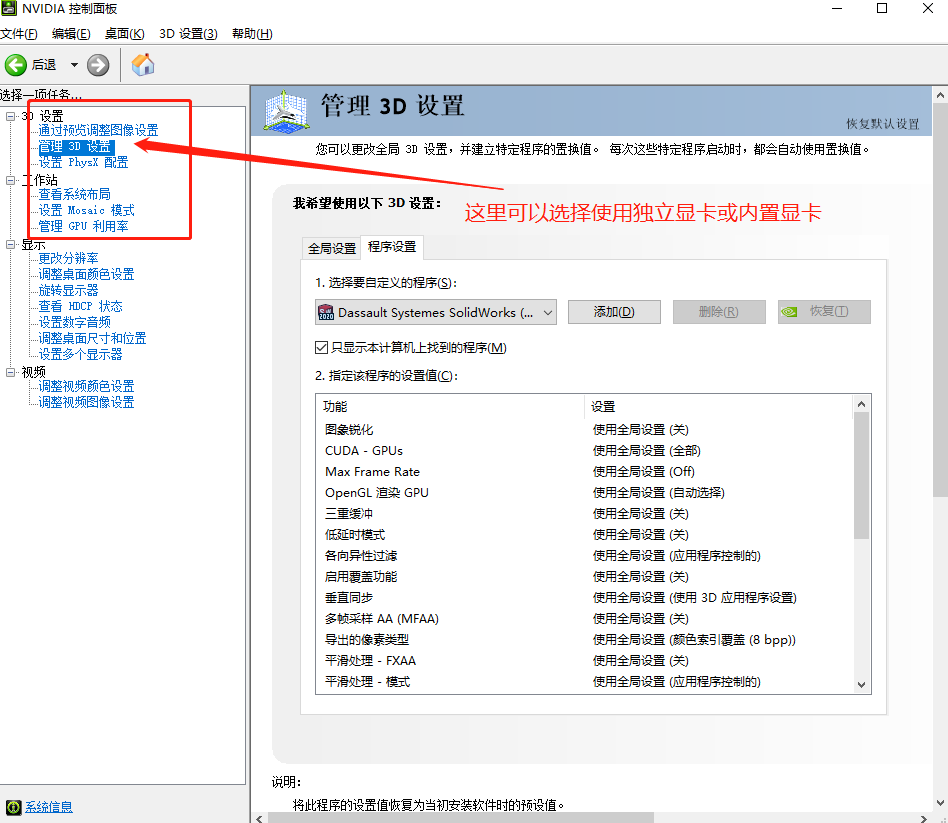Select the 平滑处理 - FXAA row
The height and width of the screenshot is (823, 948).
coord(584,660)
